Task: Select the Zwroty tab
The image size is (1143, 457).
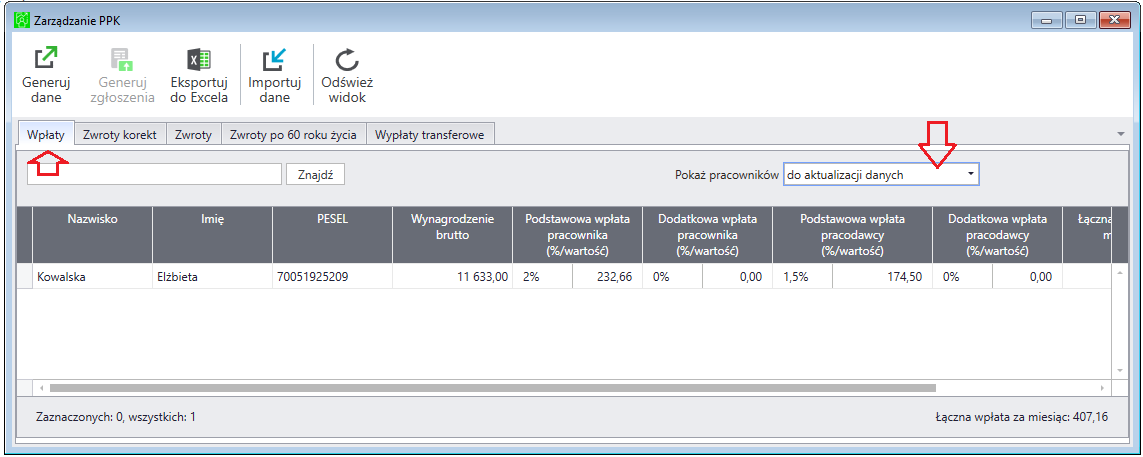Action: 193,135
